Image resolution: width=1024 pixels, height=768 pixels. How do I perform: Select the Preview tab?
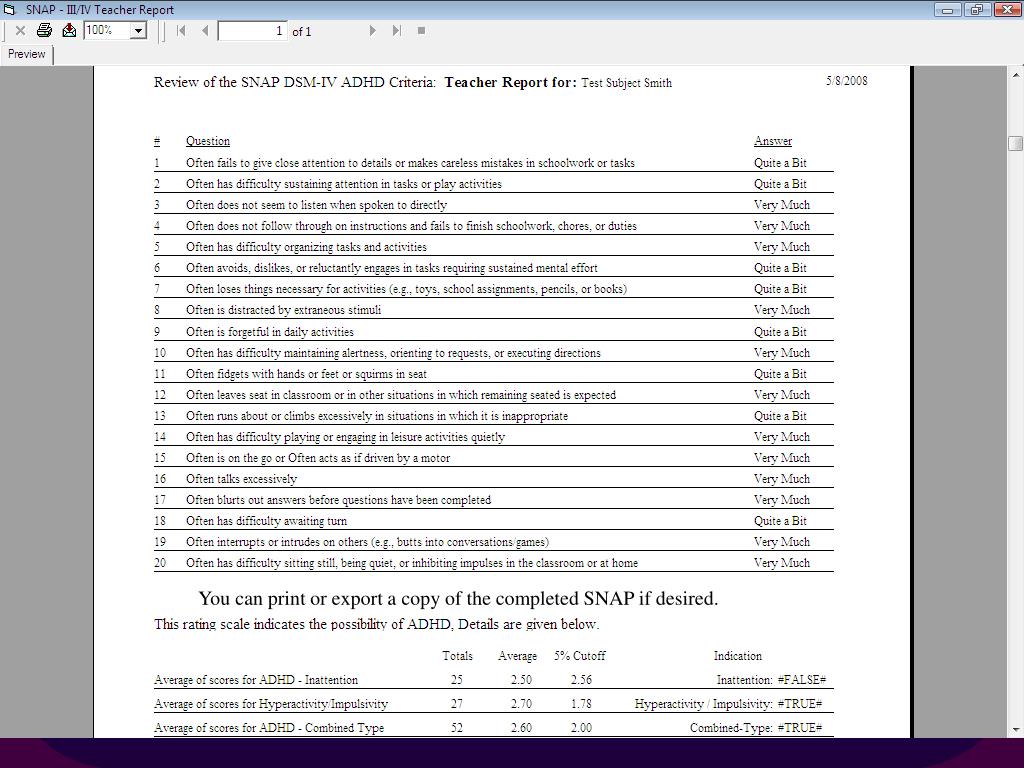tap(26, 54)
